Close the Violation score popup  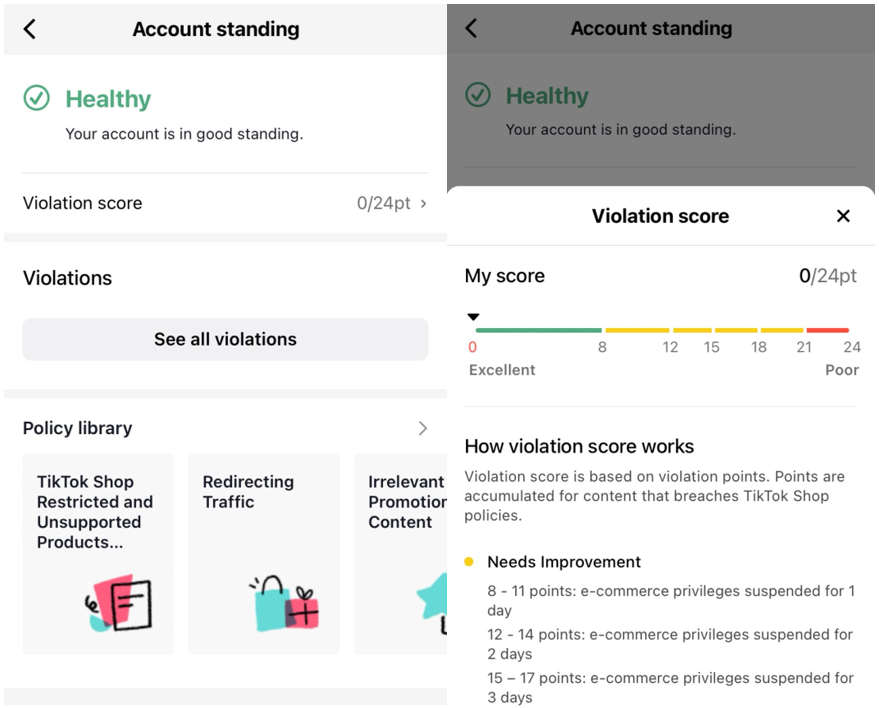[843, 216]
